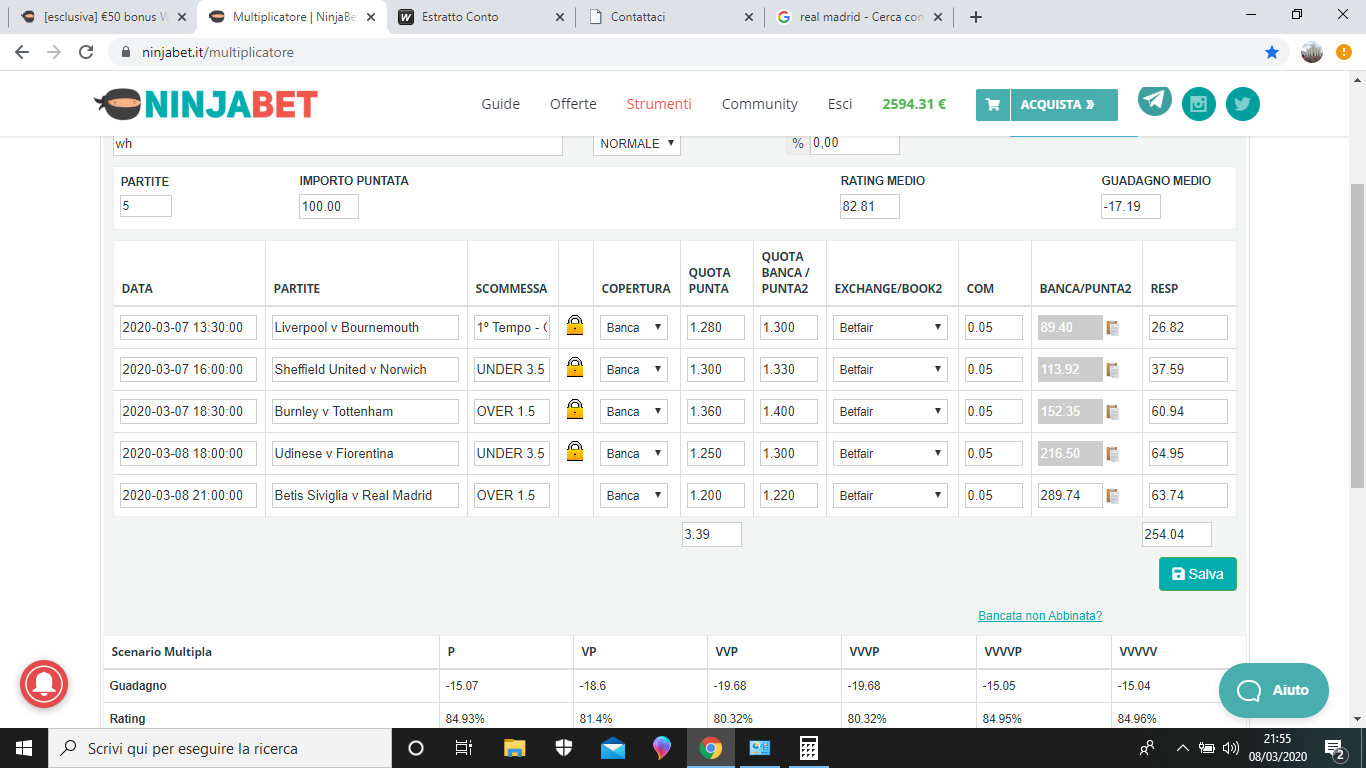Copy the 89.40 banca value via clipboard icon
Image resolution: width=1366 pixels, height=768 pixels.
1112,328
